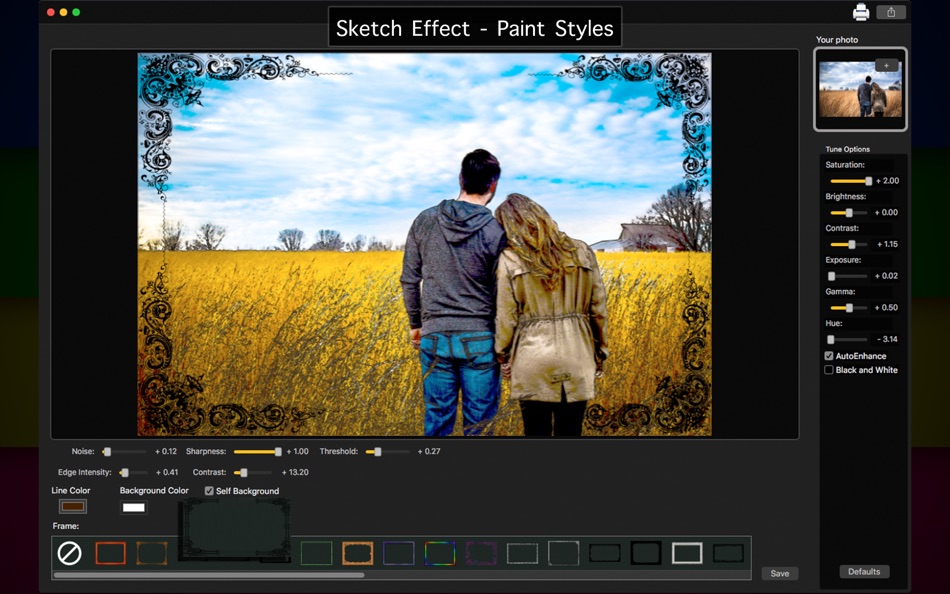Choose the thick black border frame

(646, 553)
